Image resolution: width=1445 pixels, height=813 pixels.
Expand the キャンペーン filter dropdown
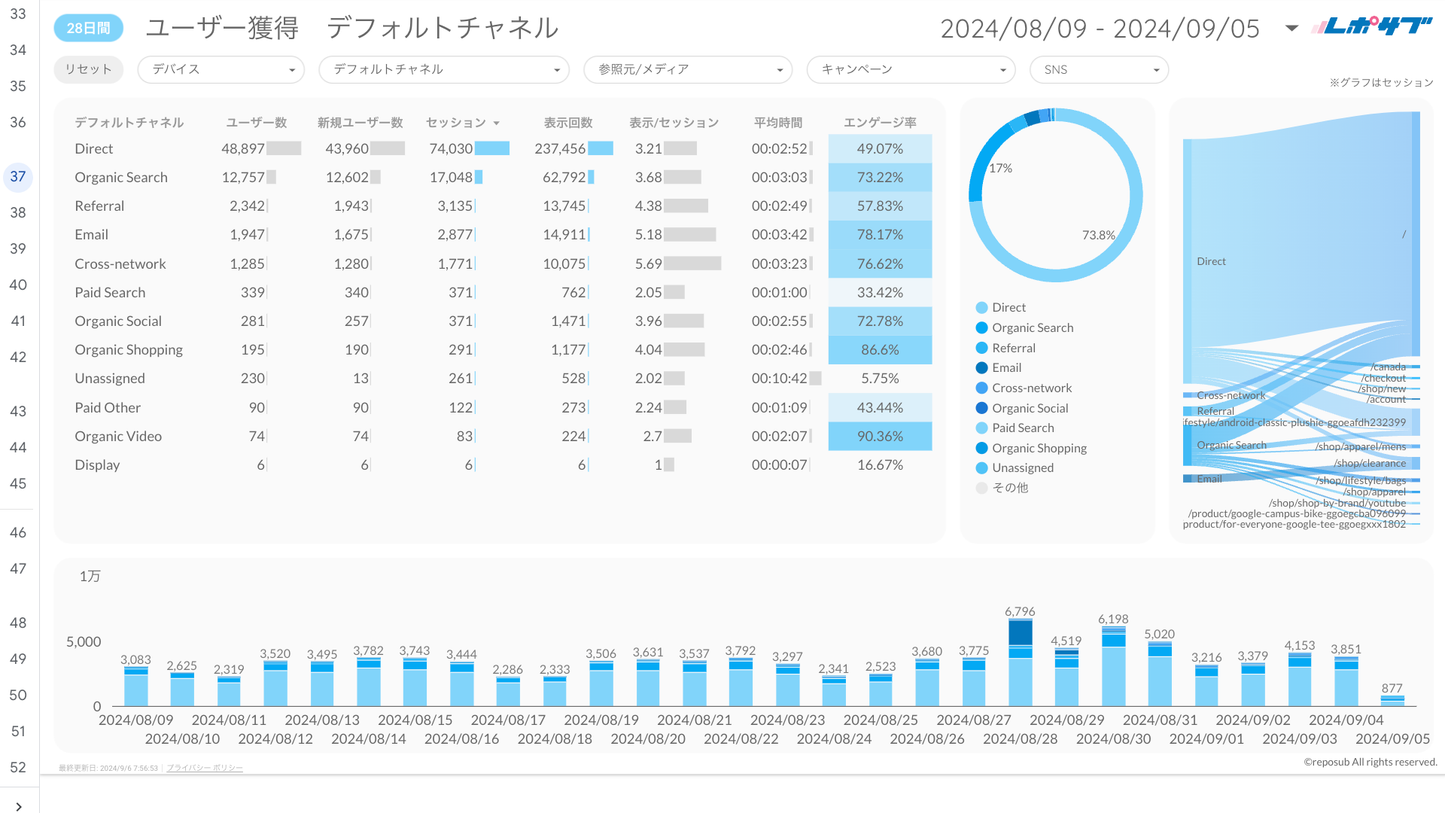[910, 70]
